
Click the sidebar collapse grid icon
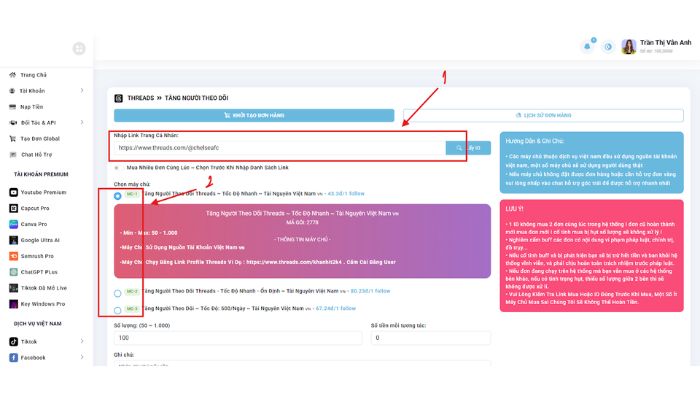pyautogui.click(x=79, y=48)
